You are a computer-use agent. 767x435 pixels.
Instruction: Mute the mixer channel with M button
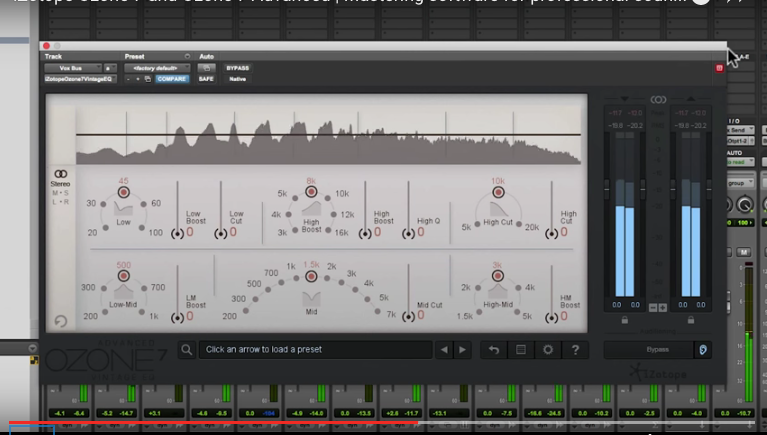coord(744,252)
